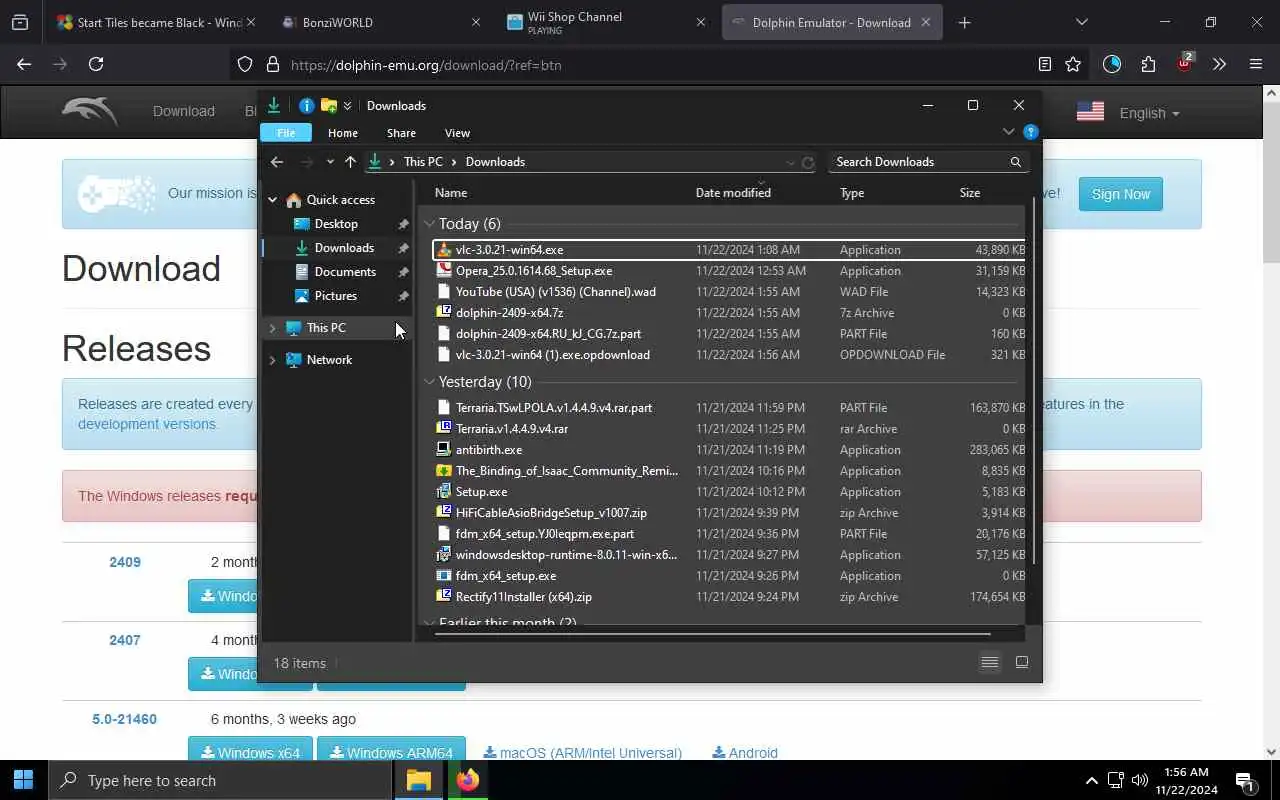This screenshot has width=1280, height=800.
Task: Collapse the Yesterday (10) group
Action: point(429,382)
